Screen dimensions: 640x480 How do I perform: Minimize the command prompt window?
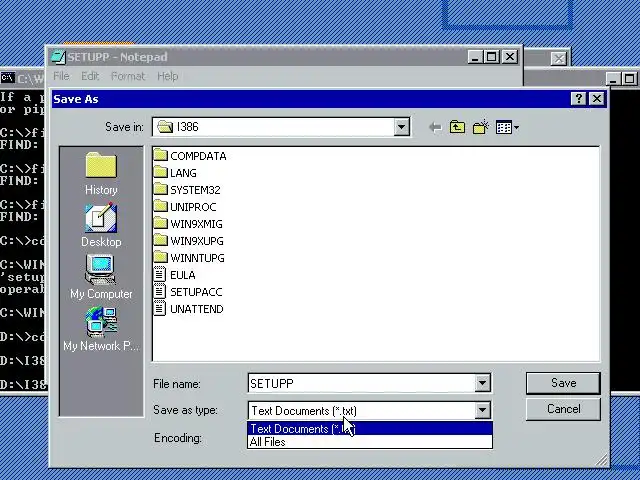613,78
